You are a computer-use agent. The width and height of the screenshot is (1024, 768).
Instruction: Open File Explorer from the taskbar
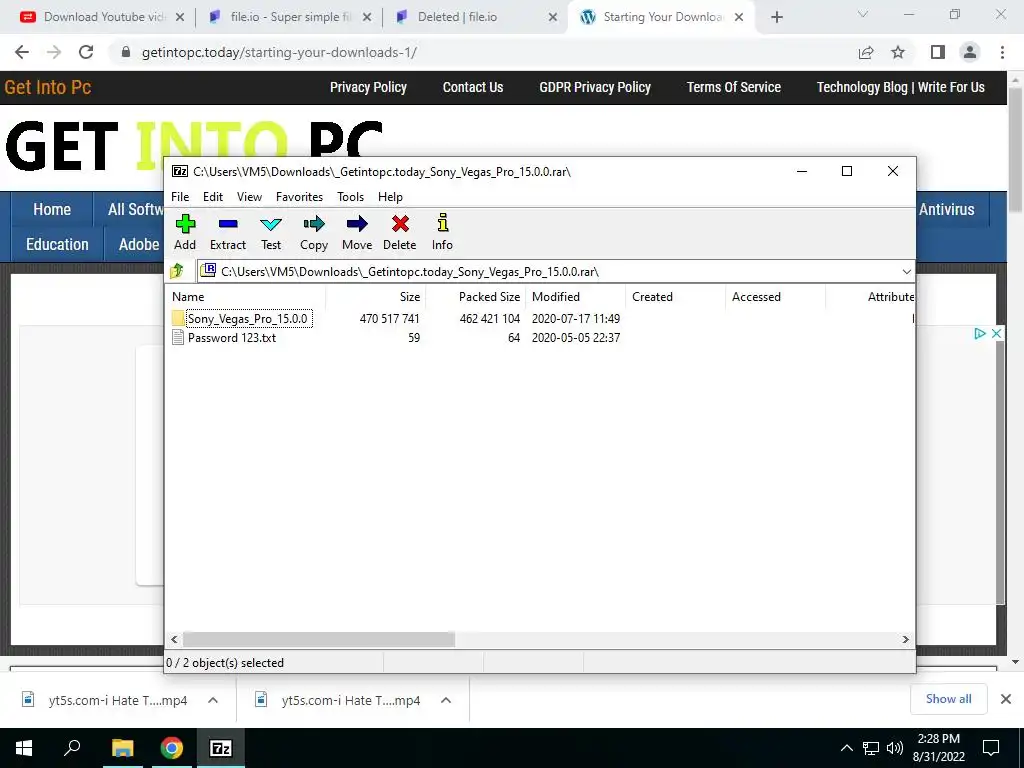pos(122,748)
